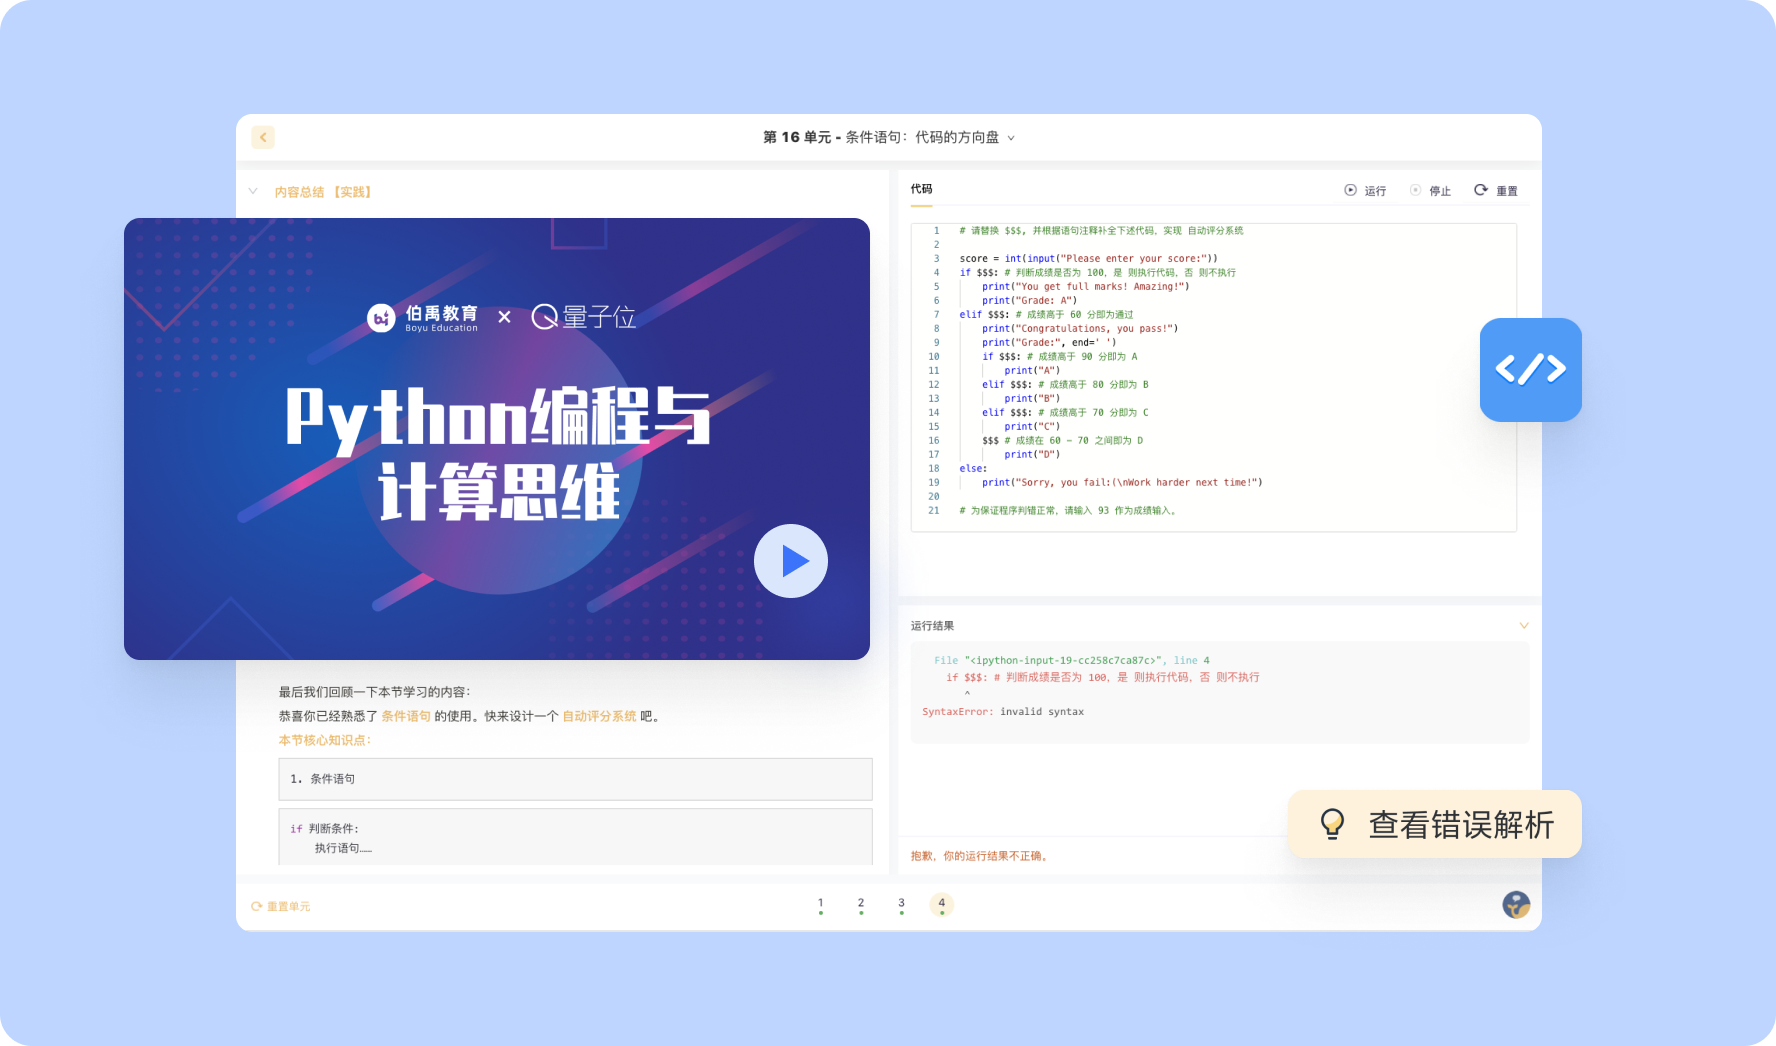
Task: Expand the unit 16 title dropdown
Action: tap(1011, 138)
